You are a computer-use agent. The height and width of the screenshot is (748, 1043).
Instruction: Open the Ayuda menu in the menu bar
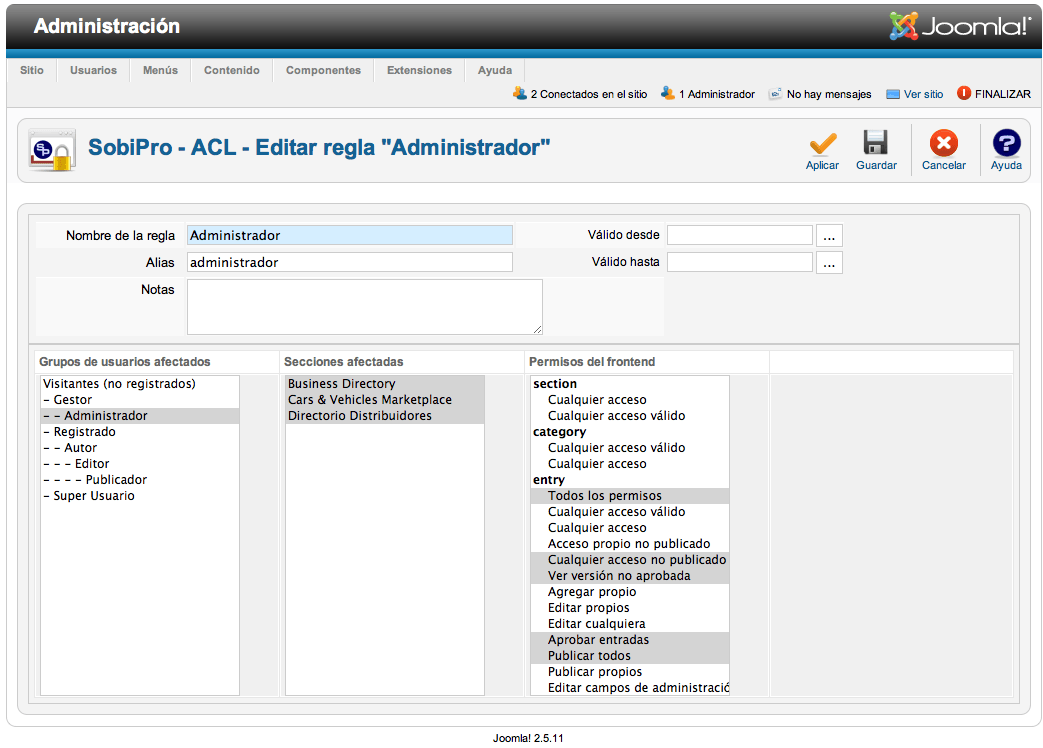point(495,70)
